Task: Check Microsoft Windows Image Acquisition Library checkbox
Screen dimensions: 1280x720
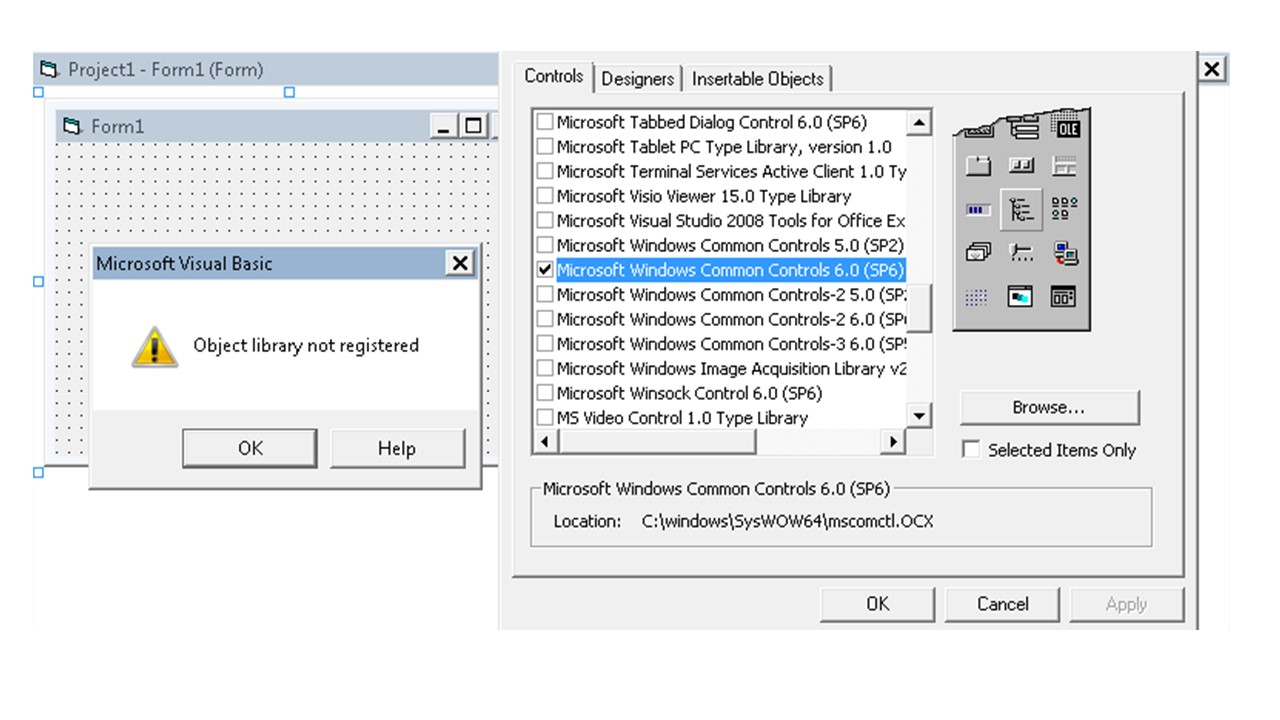Action: coord(545,368)
